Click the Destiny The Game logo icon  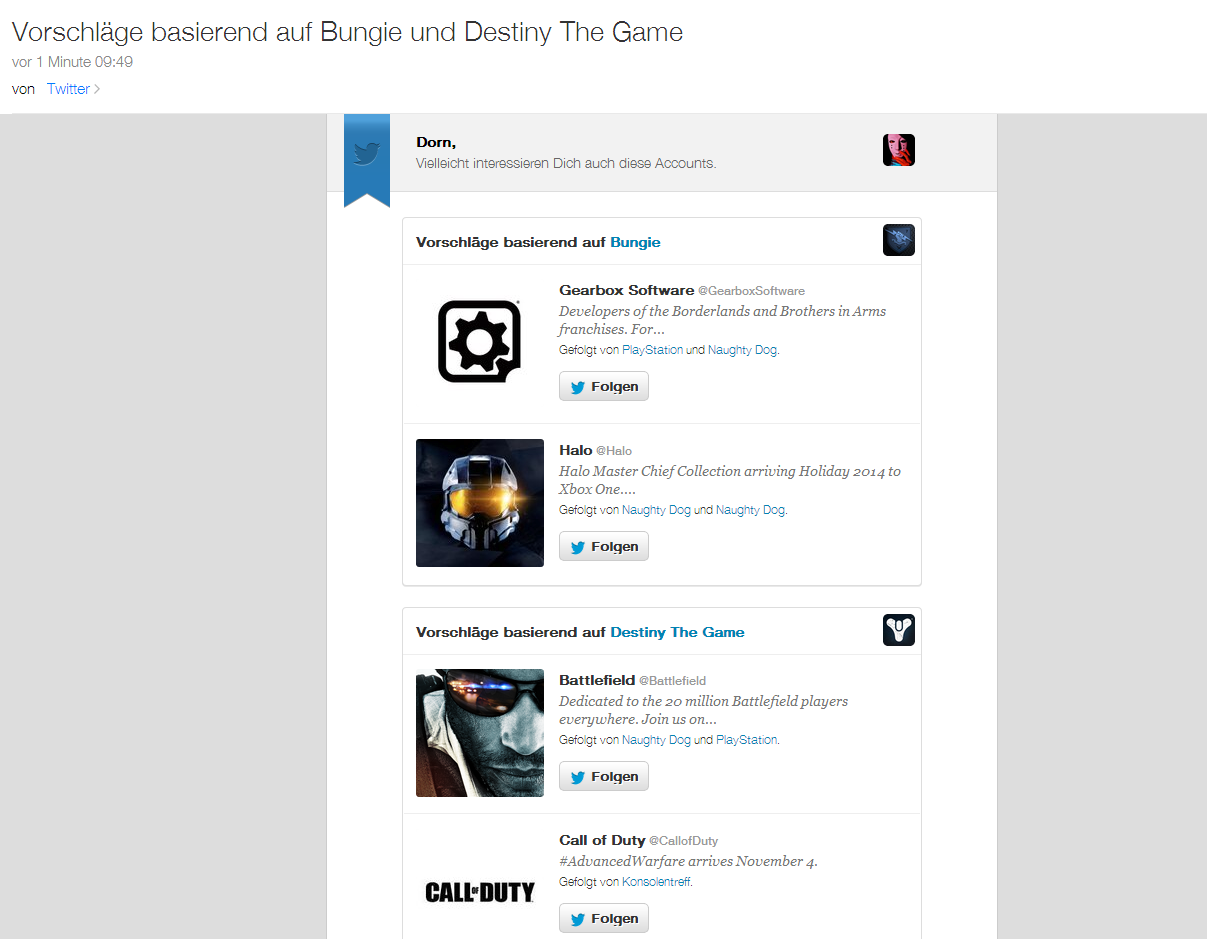pos(899,630)
